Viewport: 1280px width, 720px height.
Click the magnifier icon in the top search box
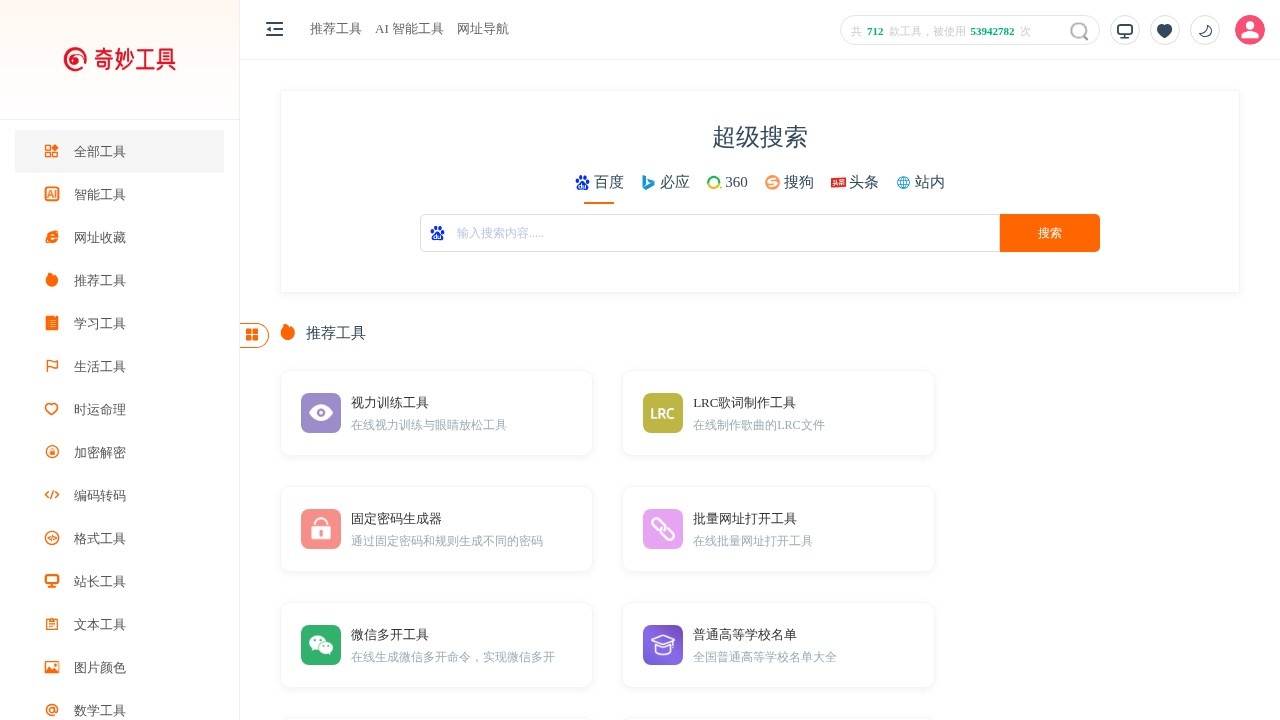(x=1079, y=31)
